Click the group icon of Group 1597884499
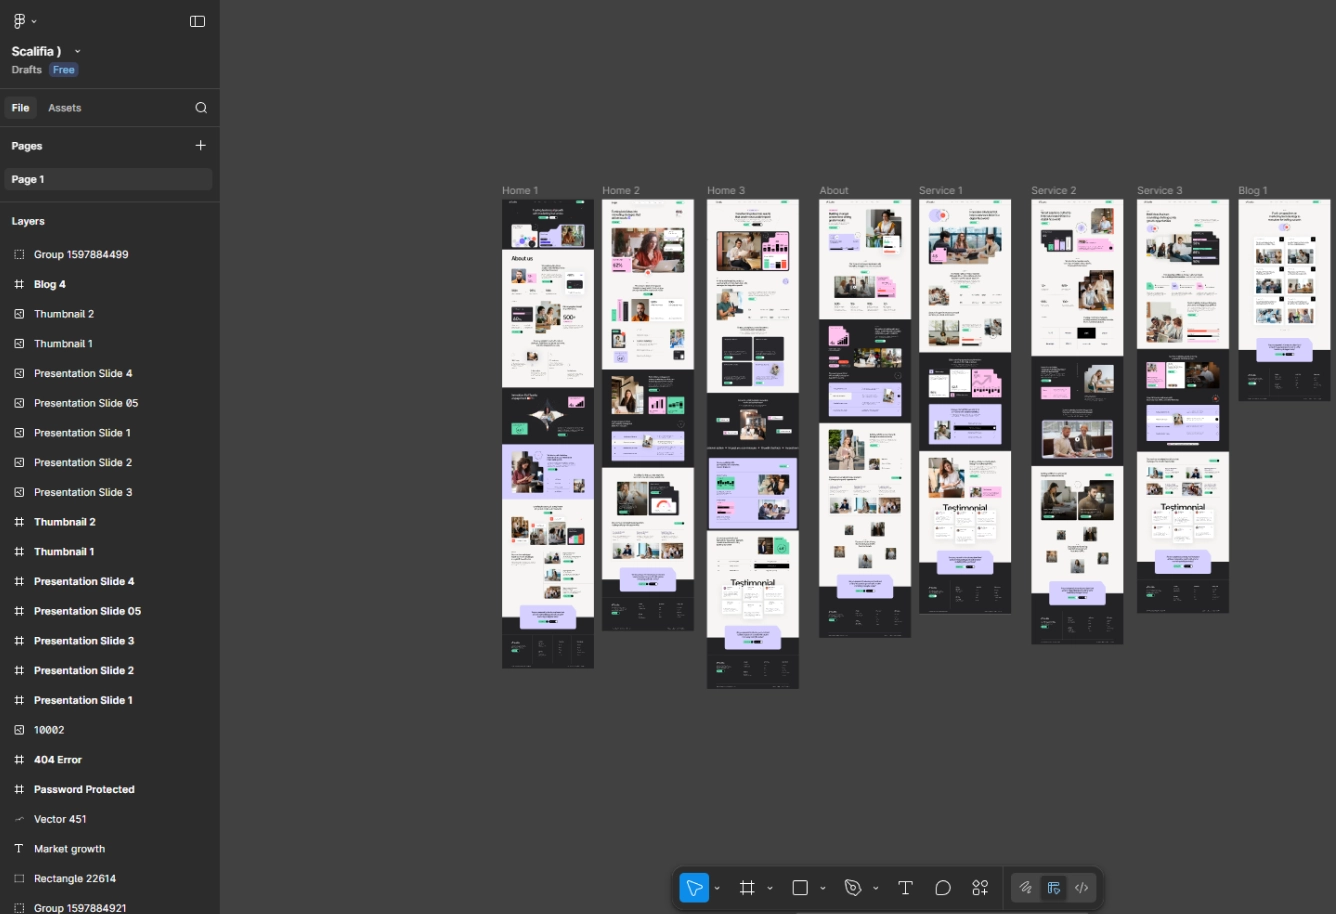Screen dimensions: 1336x914 pos(19,254)
